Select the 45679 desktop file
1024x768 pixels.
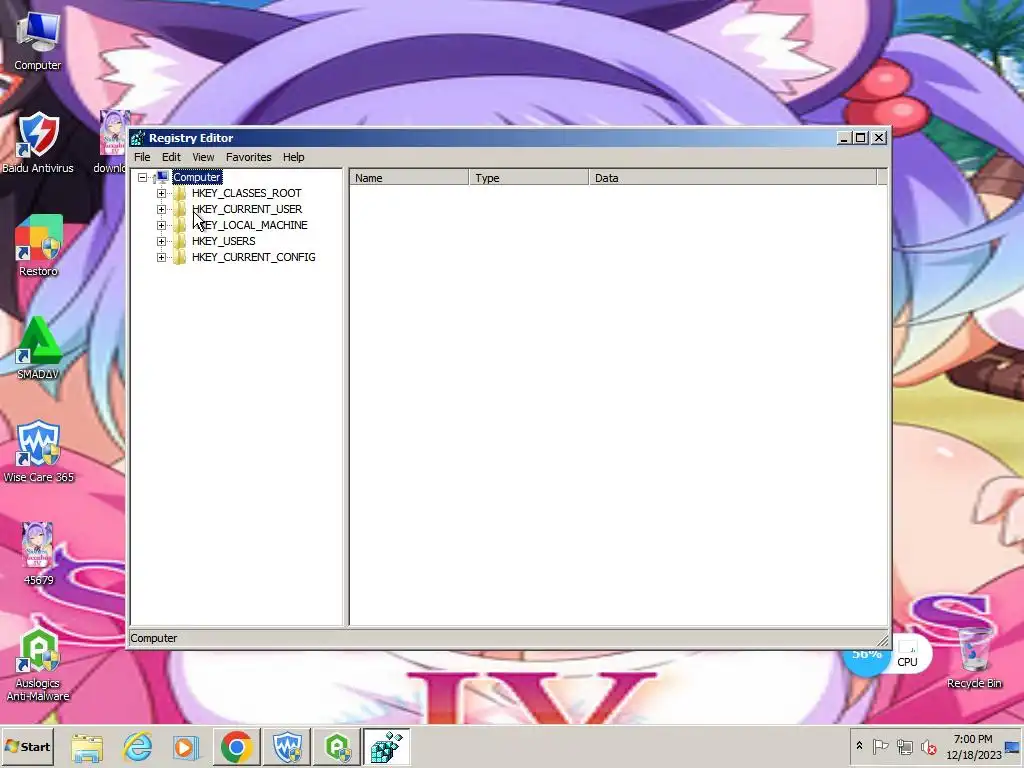[38, 554]
